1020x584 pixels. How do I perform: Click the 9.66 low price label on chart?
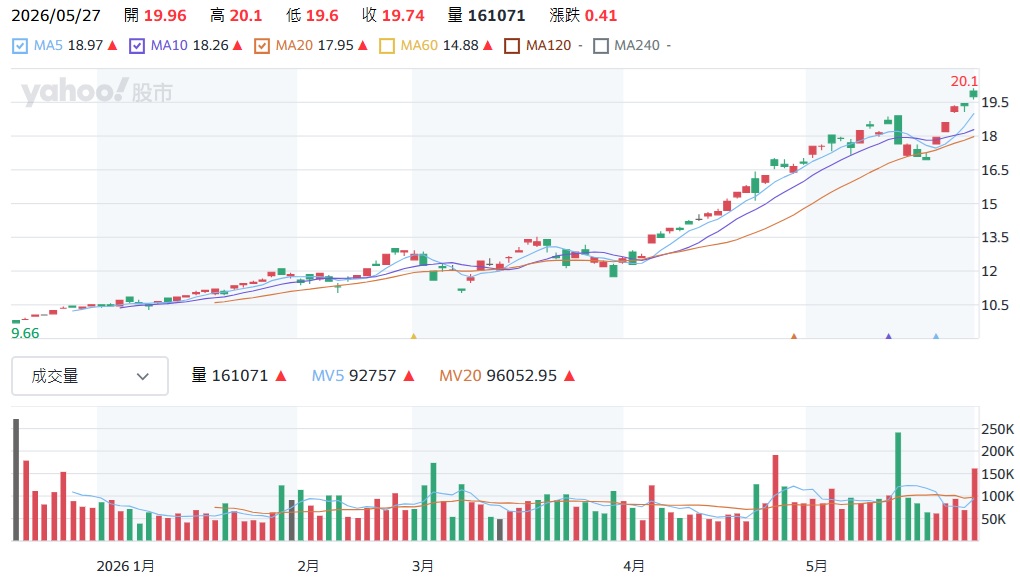click(25, 333)
